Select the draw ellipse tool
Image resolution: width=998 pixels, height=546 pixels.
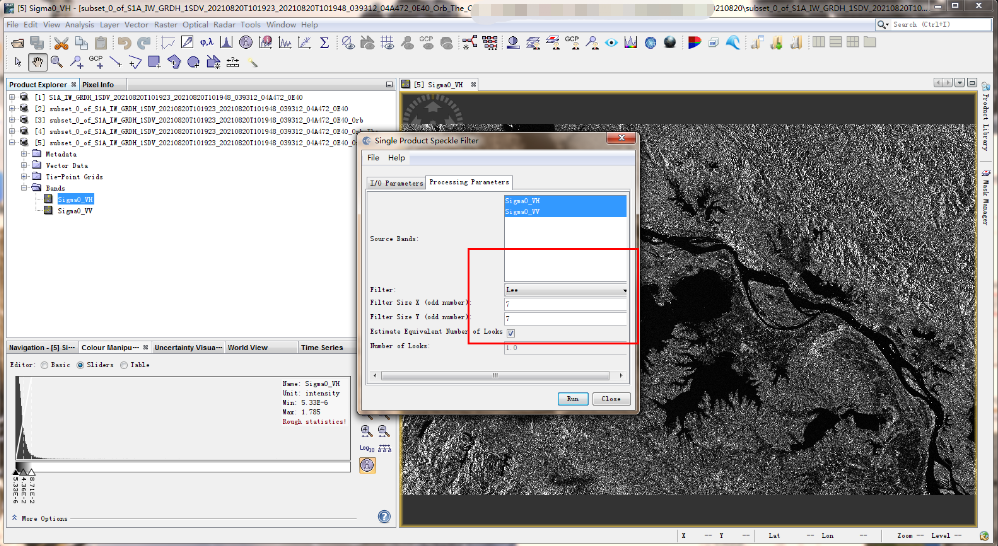193,62
